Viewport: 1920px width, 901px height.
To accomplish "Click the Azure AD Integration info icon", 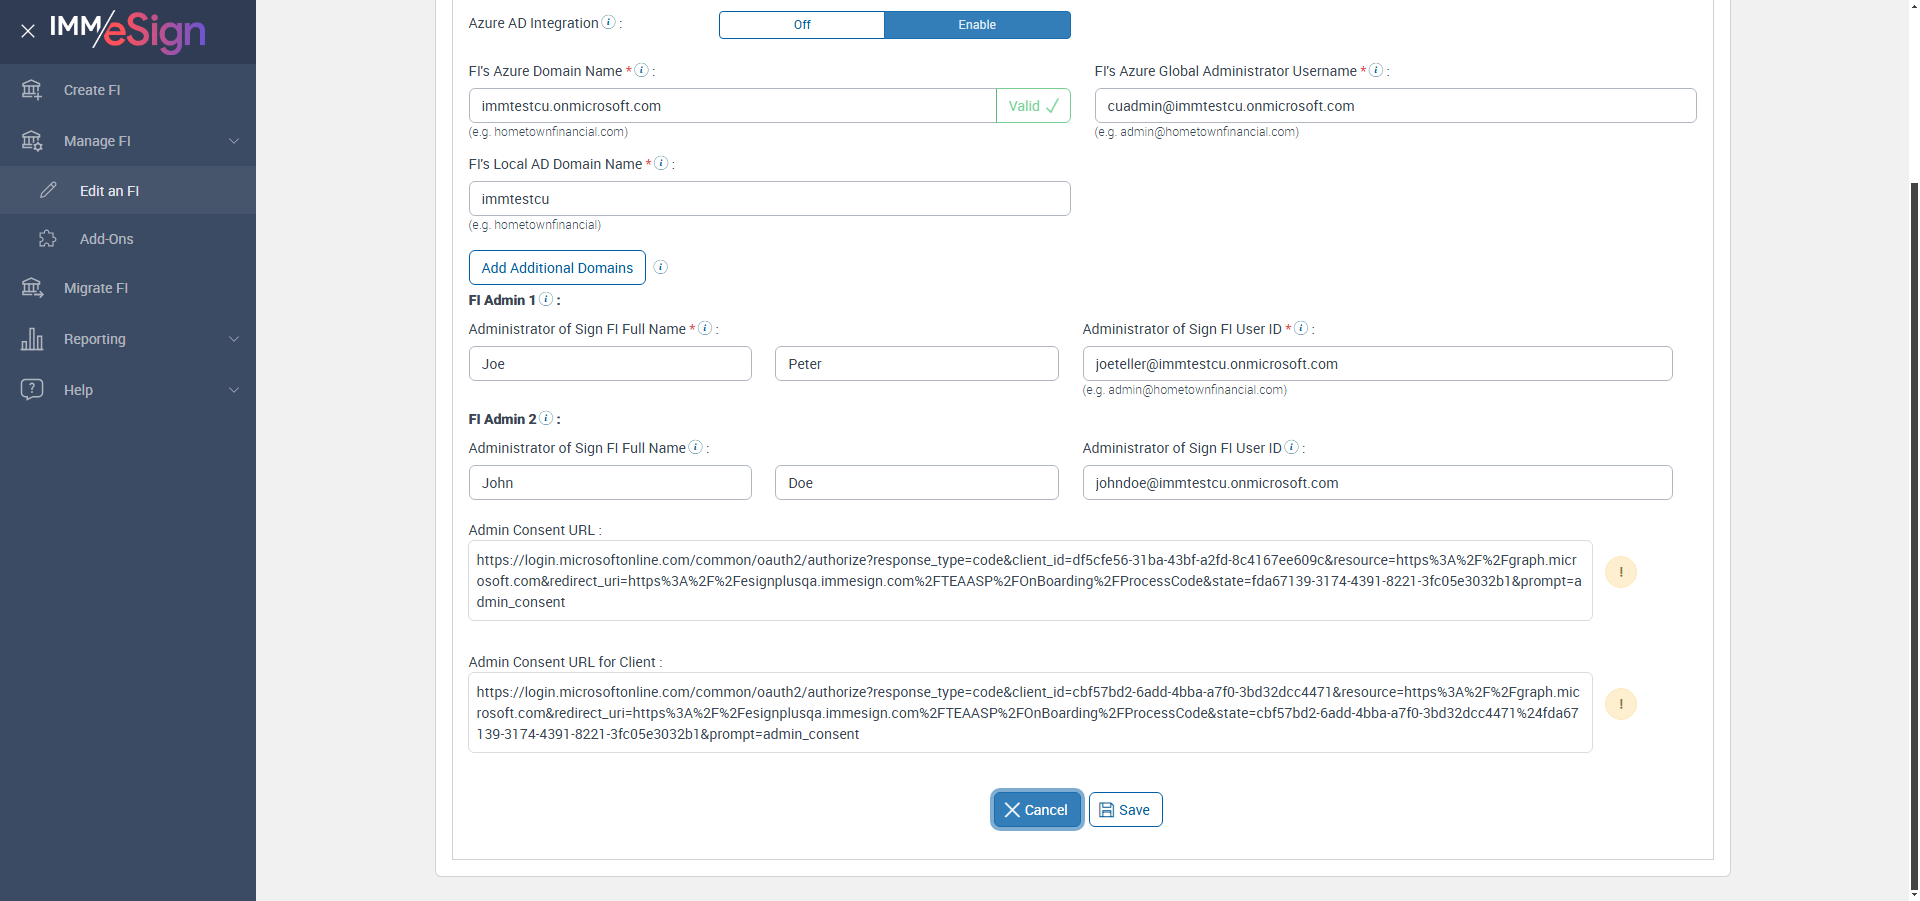I will point(608,23).
